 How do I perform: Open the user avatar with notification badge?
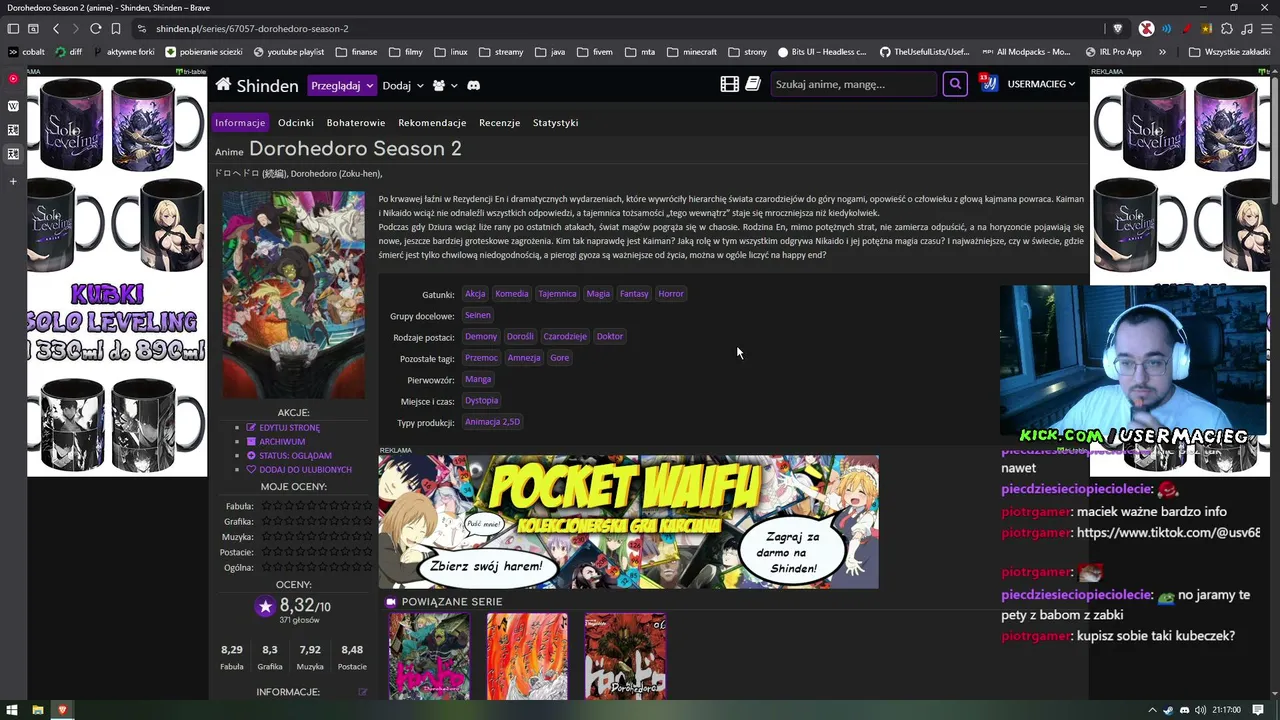(x=989, y=84)
